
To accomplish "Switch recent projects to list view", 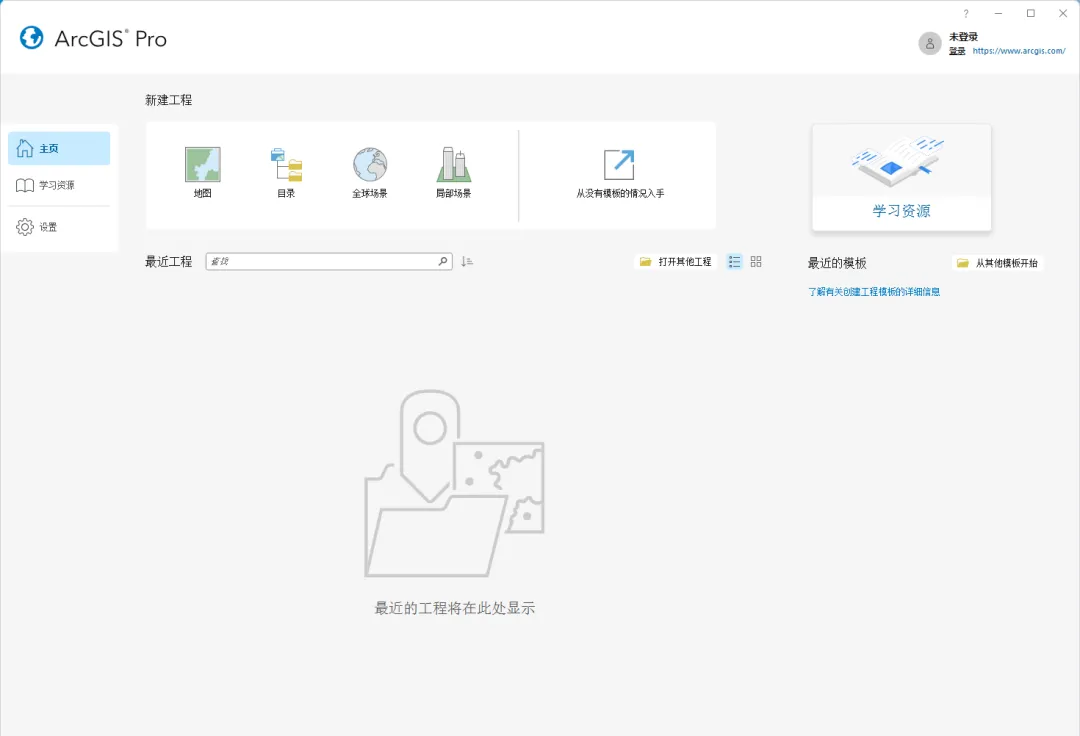I will [x=734, y=262].
